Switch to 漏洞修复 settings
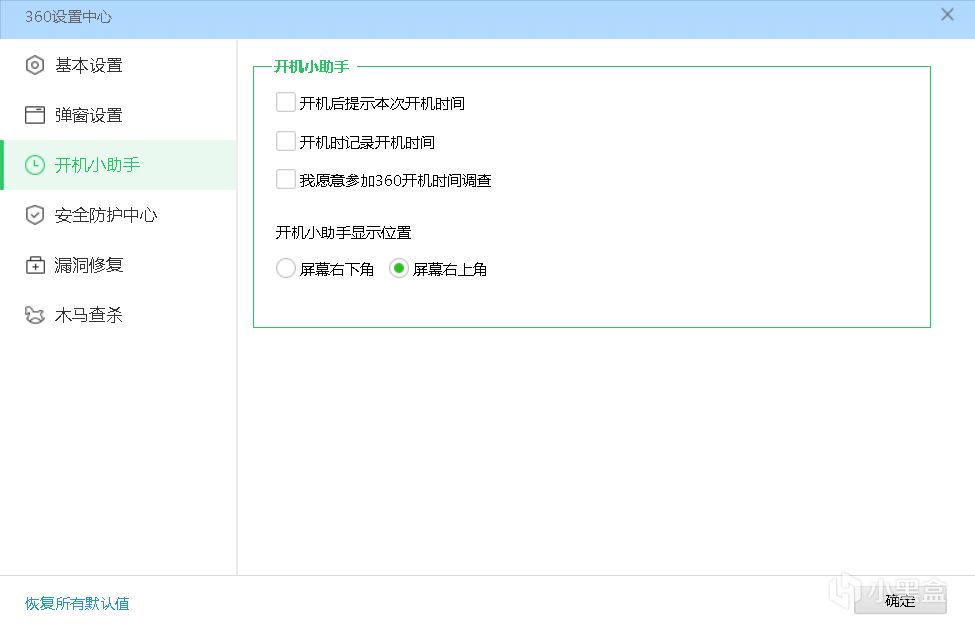 click(x=118, y=265)
